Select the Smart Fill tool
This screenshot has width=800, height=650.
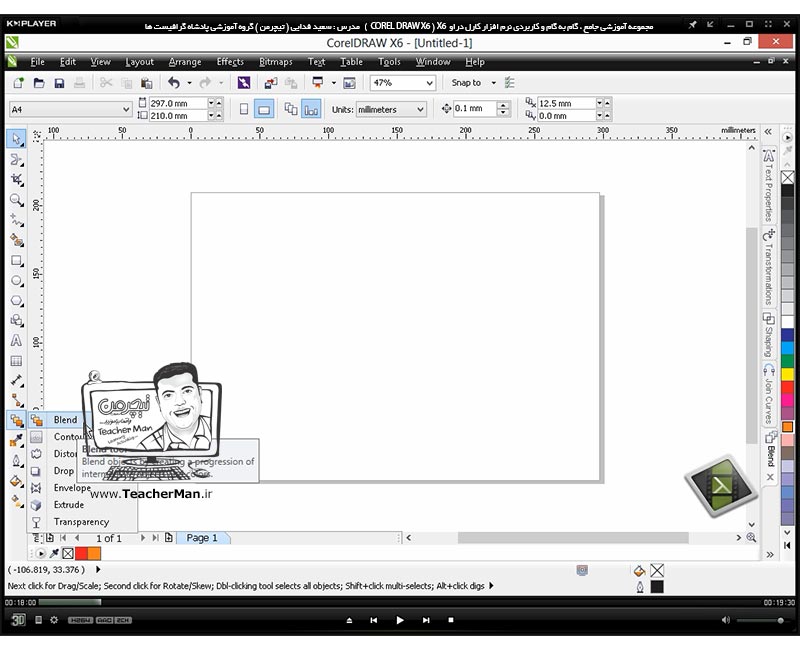point(16,240)
